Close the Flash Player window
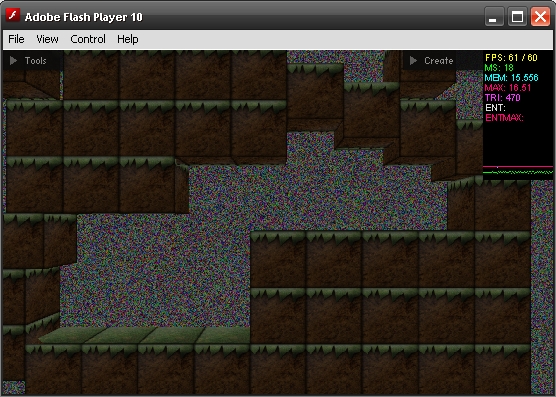 (x=540, y=17)
